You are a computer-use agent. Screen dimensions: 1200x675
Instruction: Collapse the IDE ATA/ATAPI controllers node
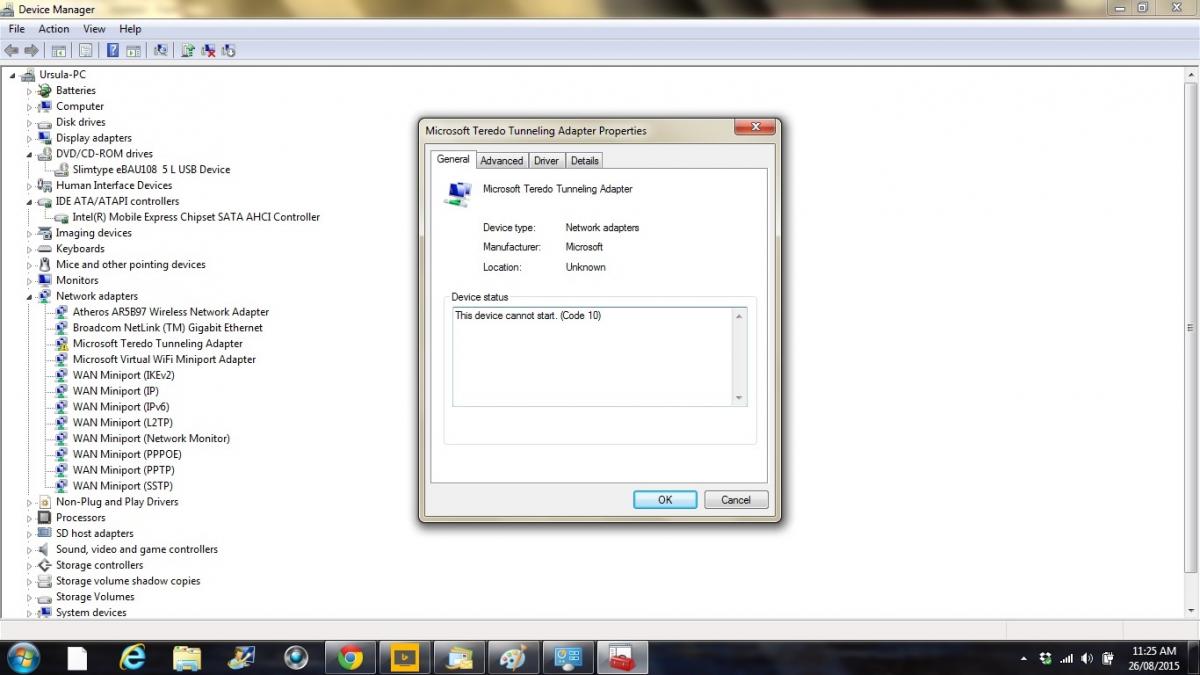tap(29, 201)
